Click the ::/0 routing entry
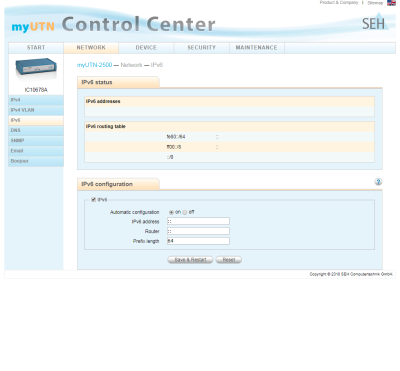Viewport: 400px width, 371px height. 170,157
